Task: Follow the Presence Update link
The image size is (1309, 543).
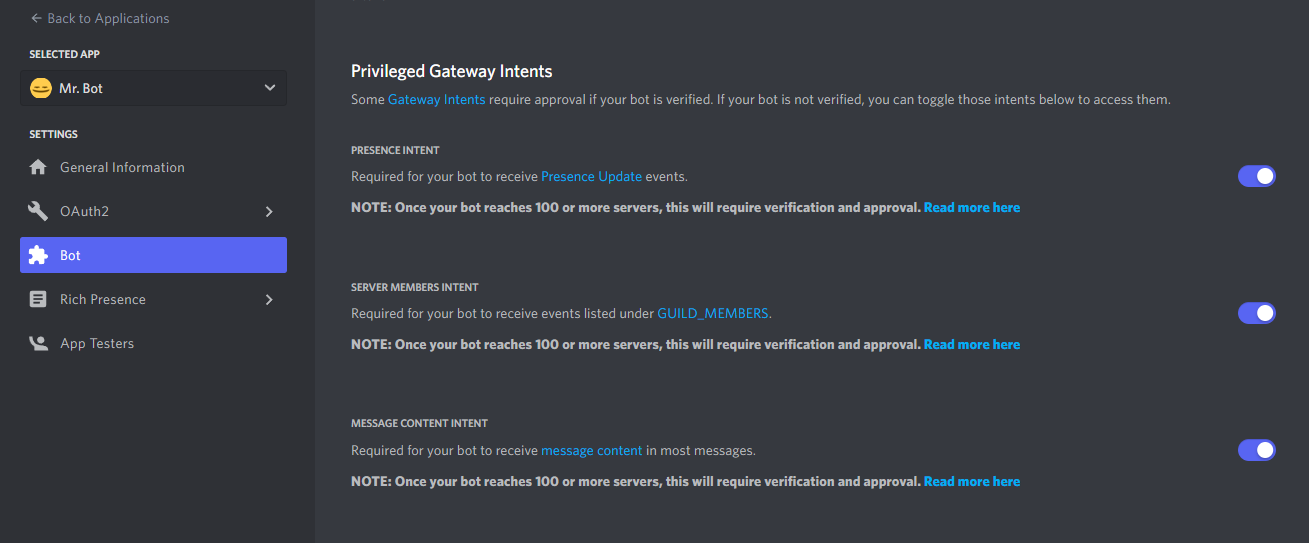Action: [591, 177]
